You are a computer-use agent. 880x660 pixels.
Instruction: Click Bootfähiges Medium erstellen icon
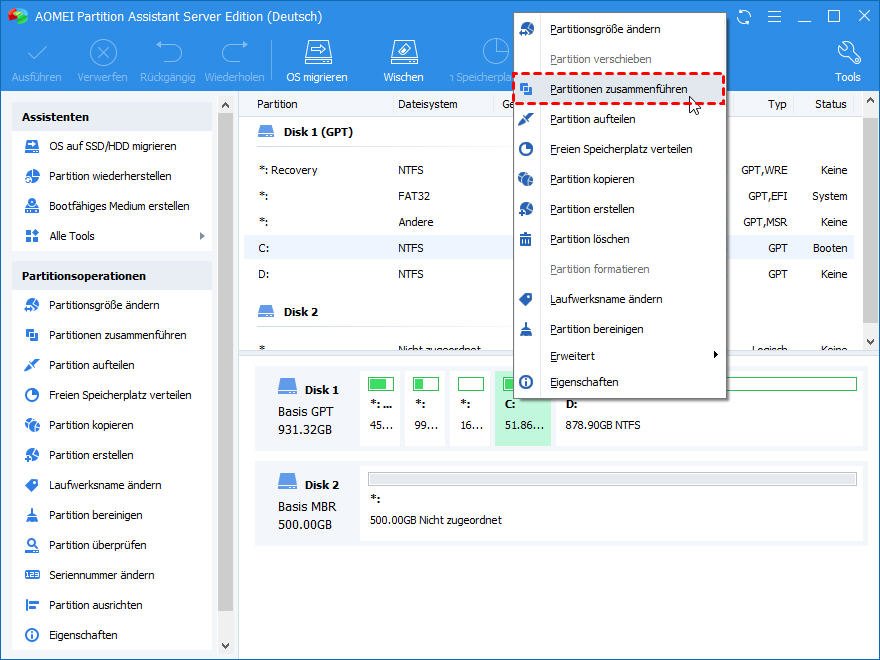click(x=33, y=206)
